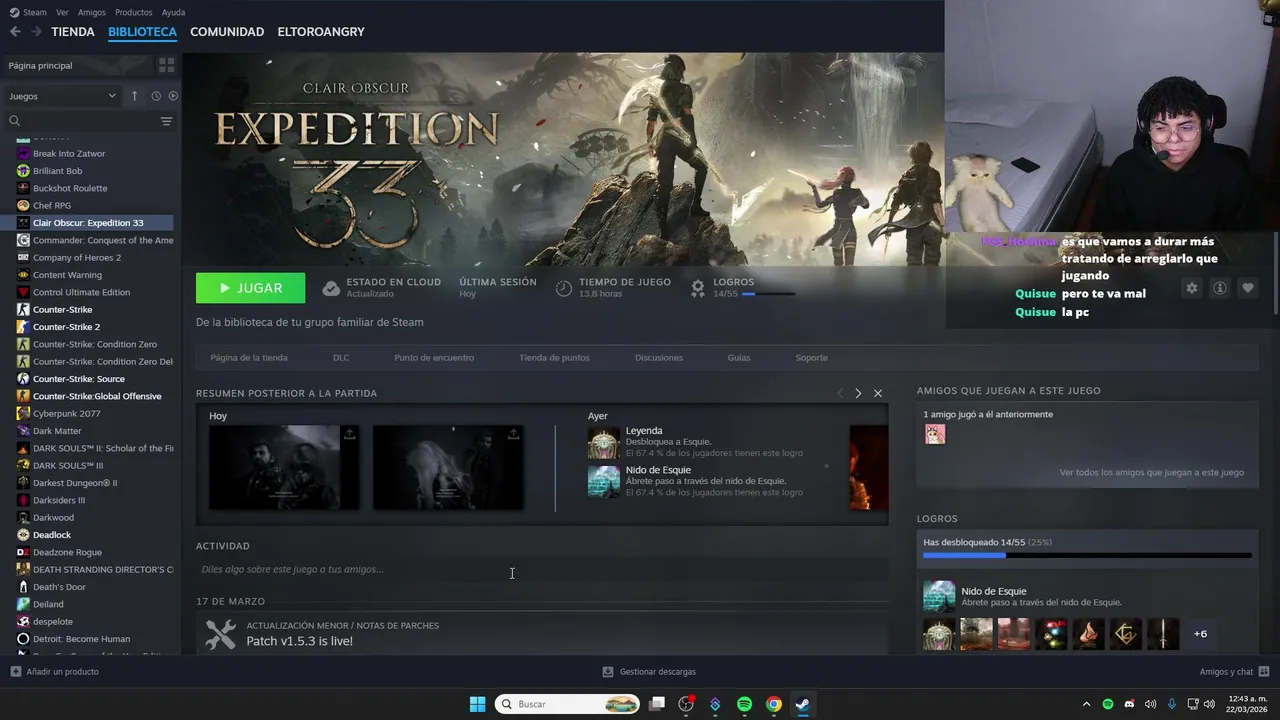Open the Amigos menu
Image resolution: width=1280 pixels, height=720 pixels.
point(92,12)
